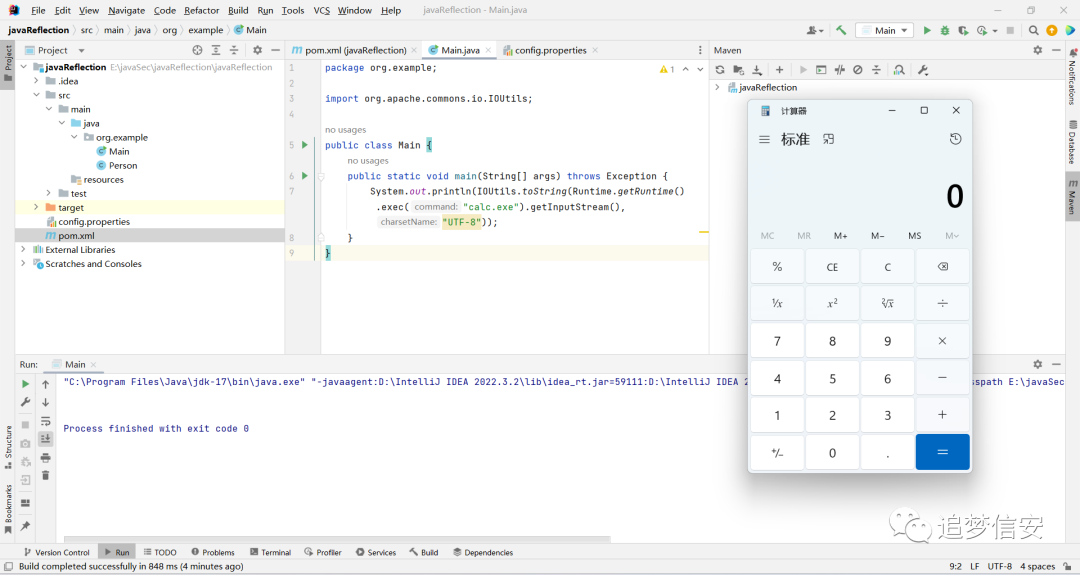Open Maven settings wrench icon

click(x=923, y=70)
